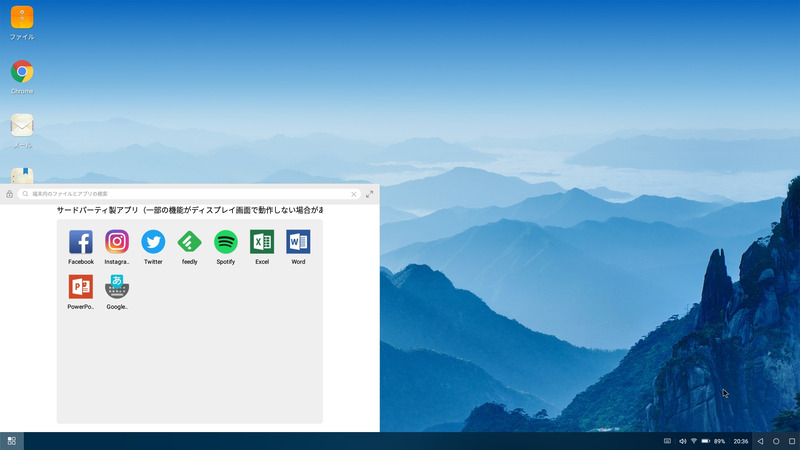This screenshot has height=450, width=800.
Task: Expand the app drawer to full screen
Action: [x=369, y=194]
